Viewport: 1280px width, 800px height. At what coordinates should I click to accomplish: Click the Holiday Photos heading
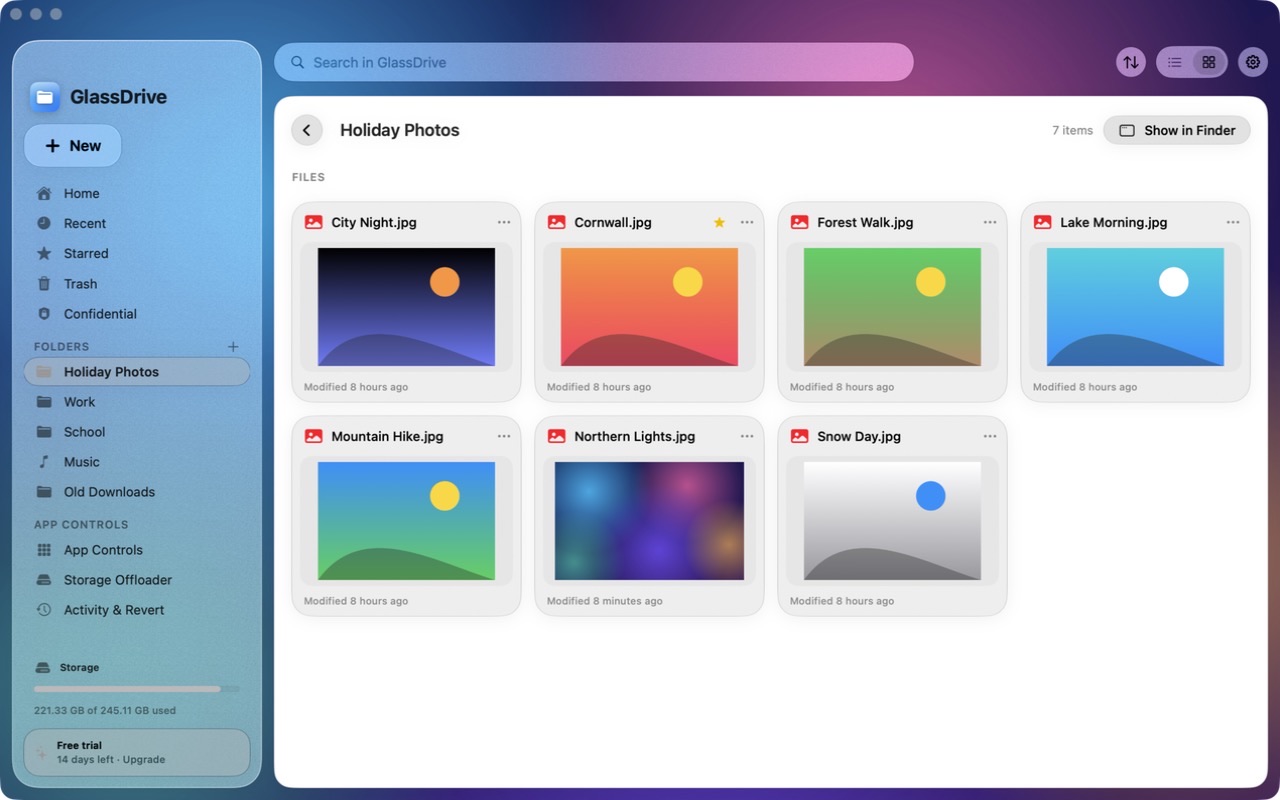(400, 130)
